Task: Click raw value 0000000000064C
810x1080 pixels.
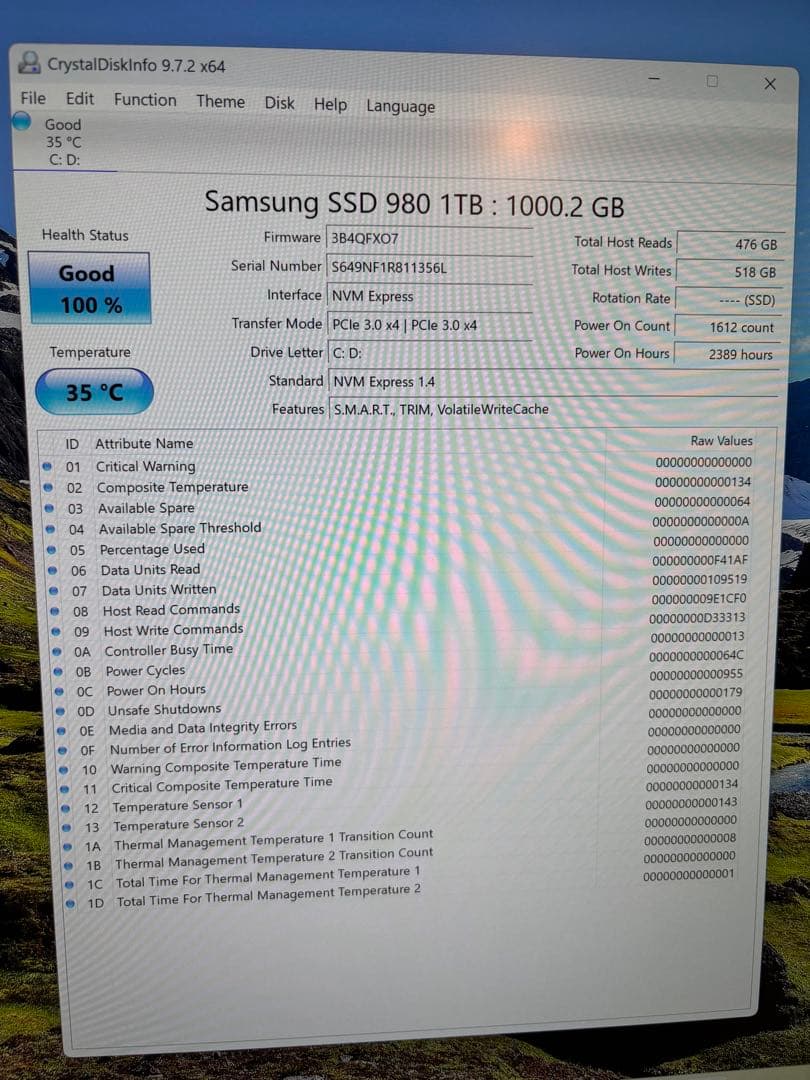Action: pos(696,656)
